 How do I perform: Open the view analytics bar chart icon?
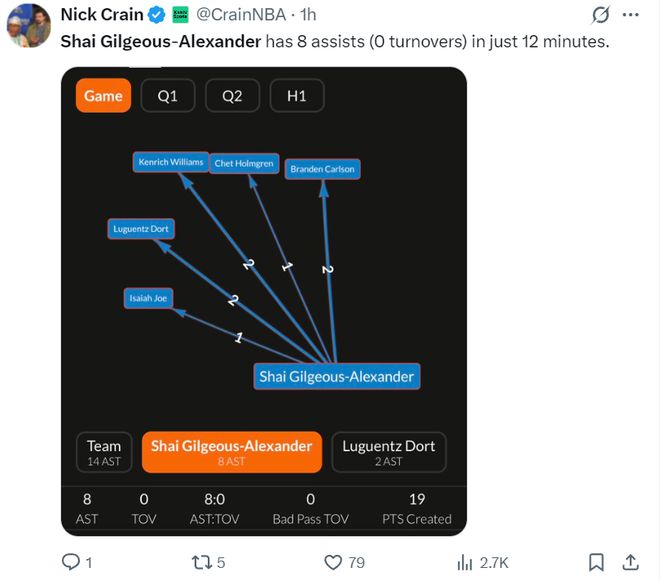(x=465, y=562)
